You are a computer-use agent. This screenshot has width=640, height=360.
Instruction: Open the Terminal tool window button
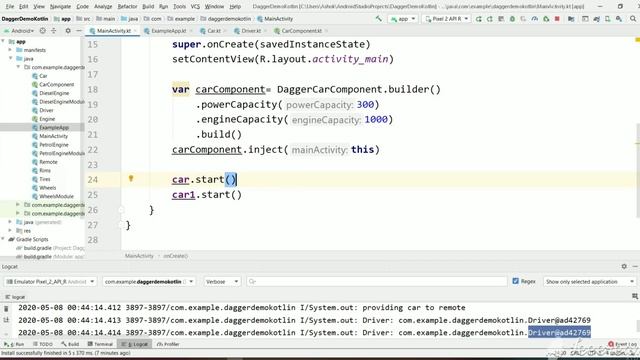point(100,344)
